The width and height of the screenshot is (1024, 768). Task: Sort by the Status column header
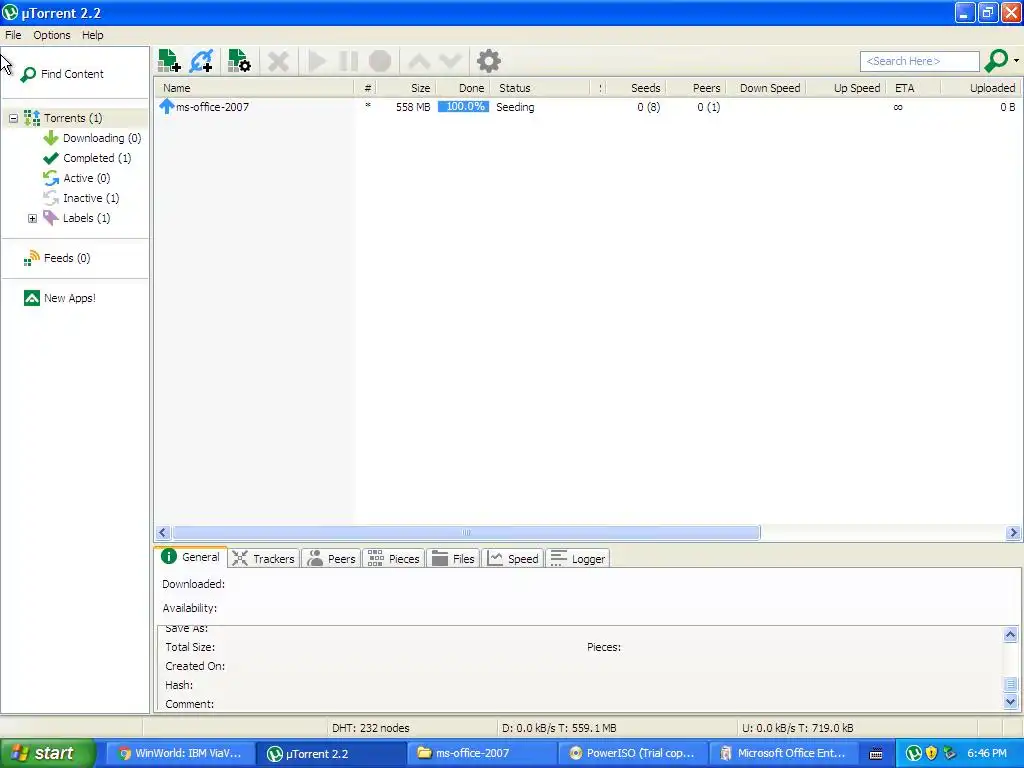539,88
